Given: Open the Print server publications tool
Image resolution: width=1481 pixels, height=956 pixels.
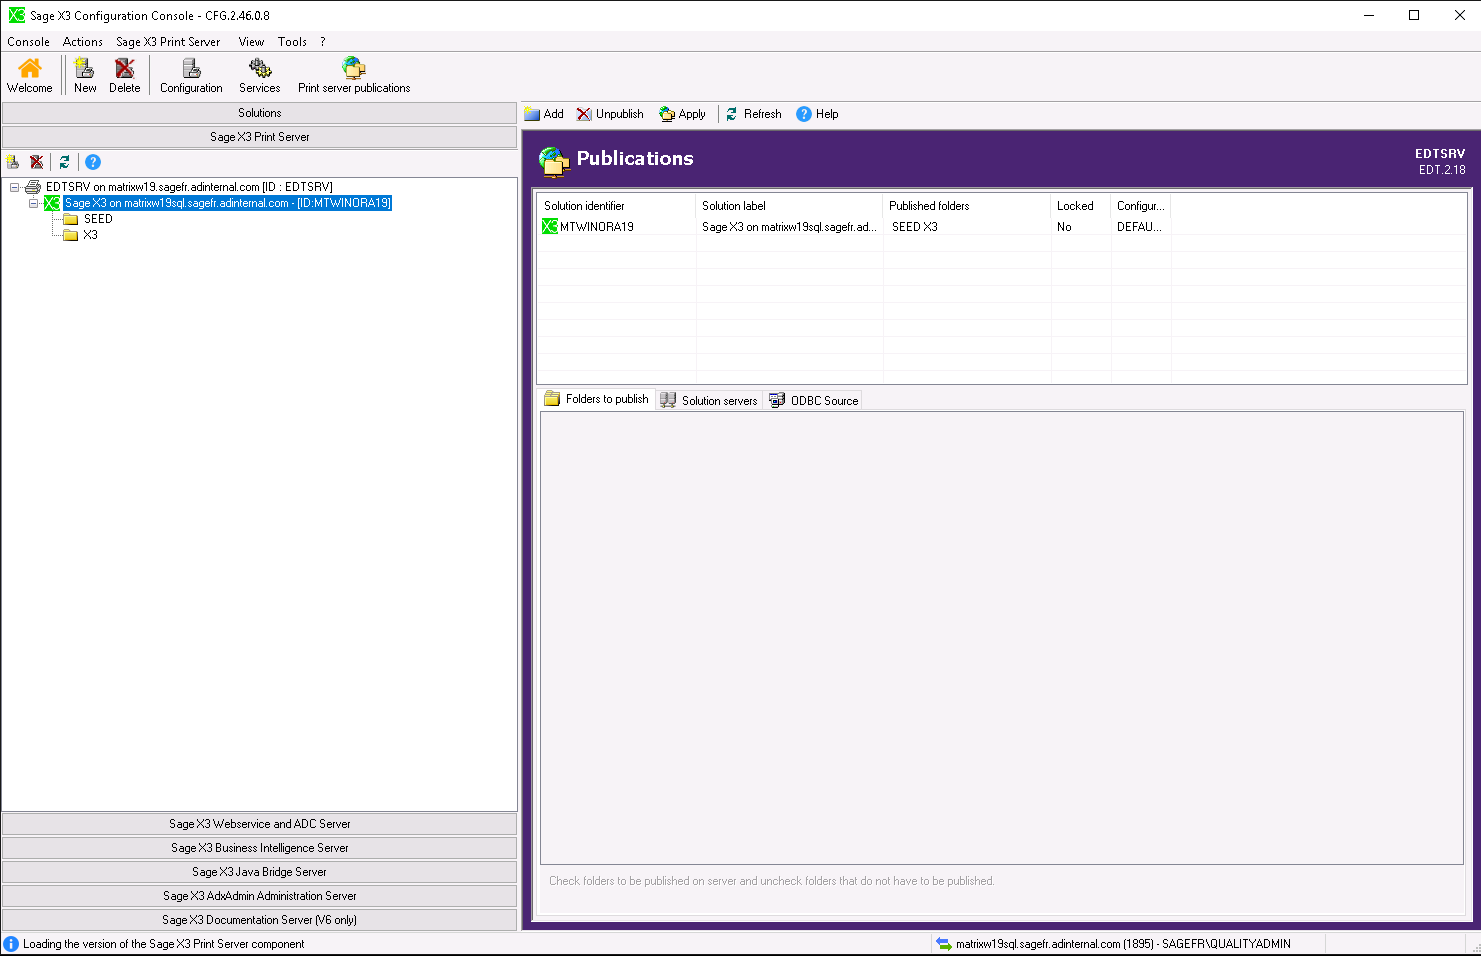Looking at the screenshot, I should coord(353,72).
